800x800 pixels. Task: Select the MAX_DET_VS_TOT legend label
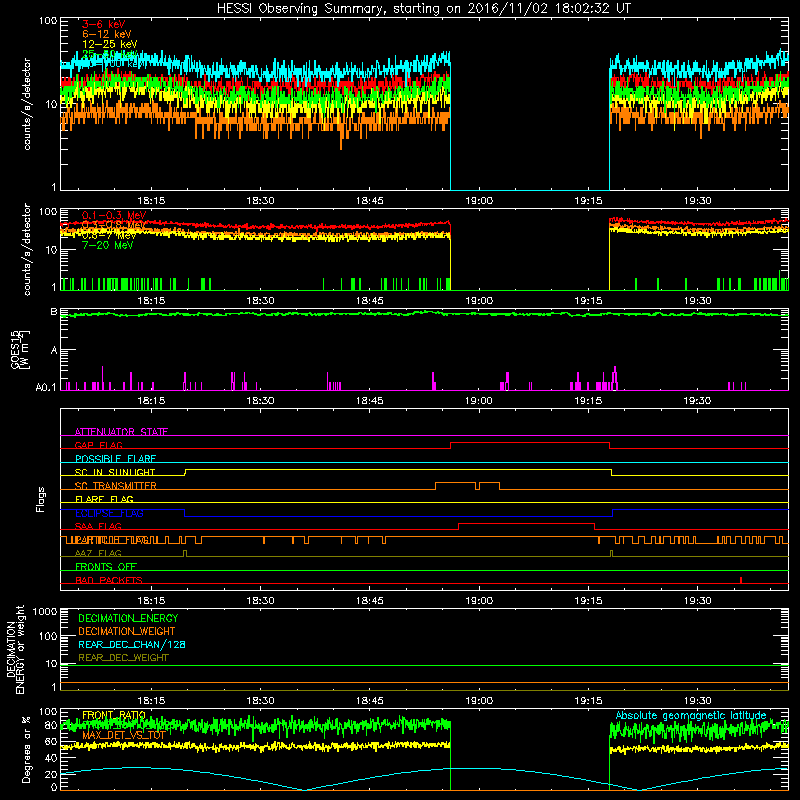coord(124,735)
